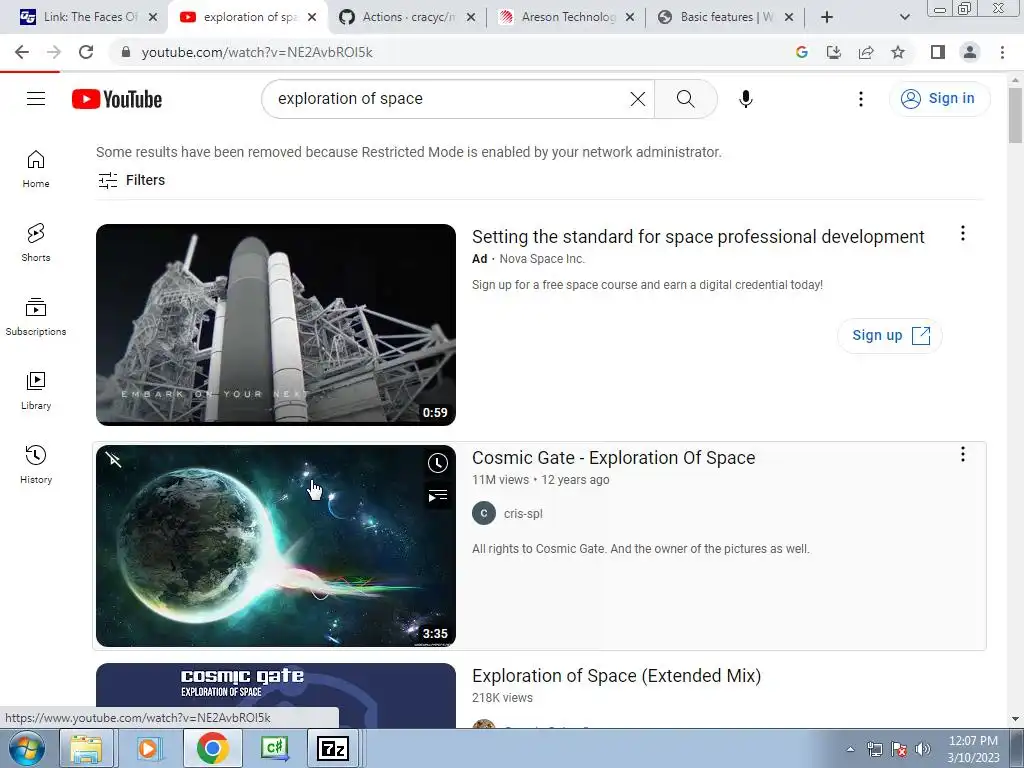Click the browser address bar URL
Image resolution: width=1024 pixels, height=768 pixels.
(257, 52)
